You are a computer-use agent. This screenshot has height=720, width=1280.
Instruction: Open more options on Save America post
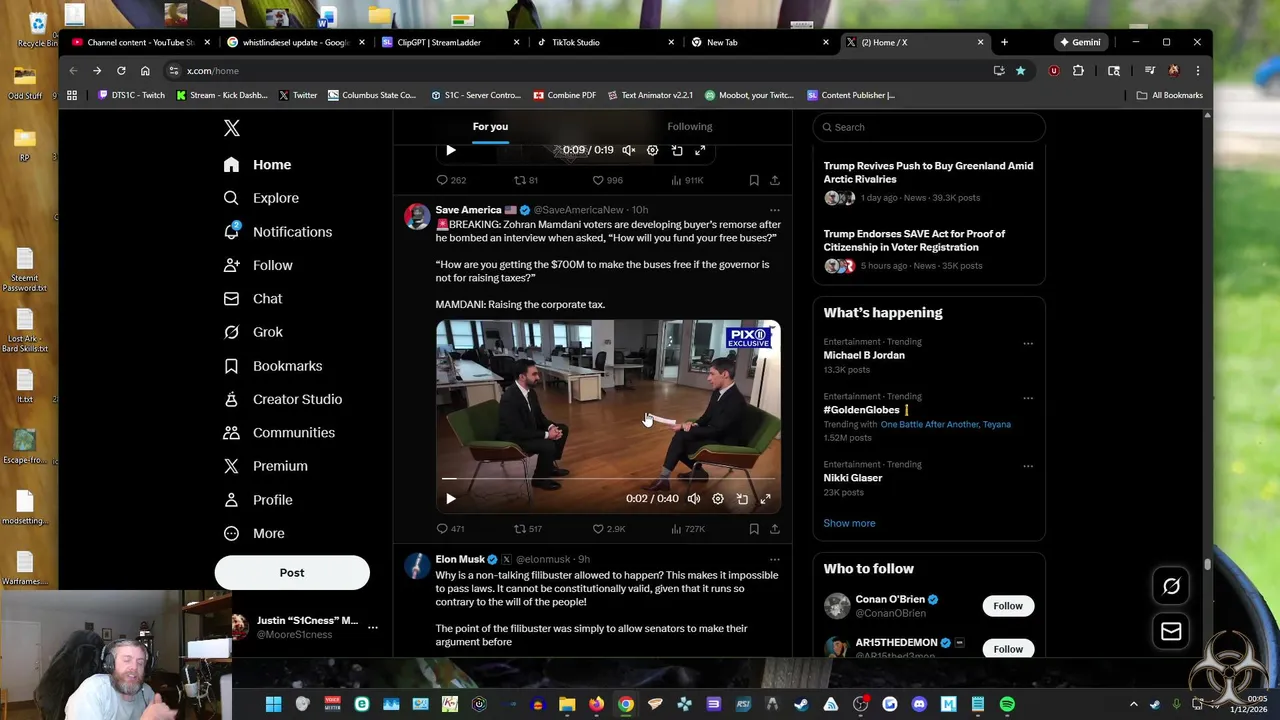coord(774,210)
